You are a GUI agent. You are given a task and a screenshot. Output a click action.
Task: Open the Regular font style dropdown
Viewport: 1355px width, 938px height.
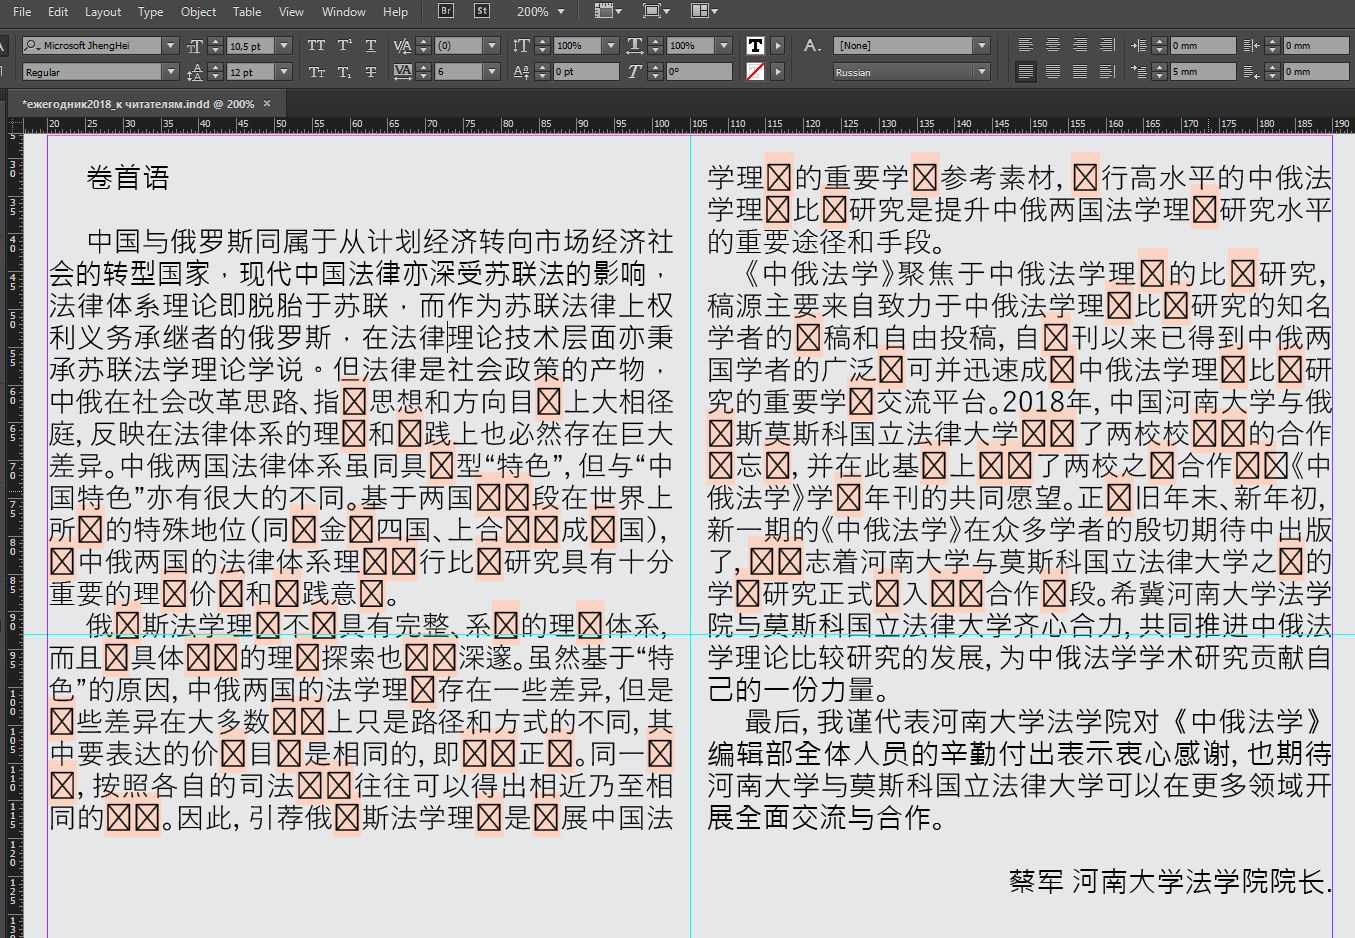coord(171,72)
